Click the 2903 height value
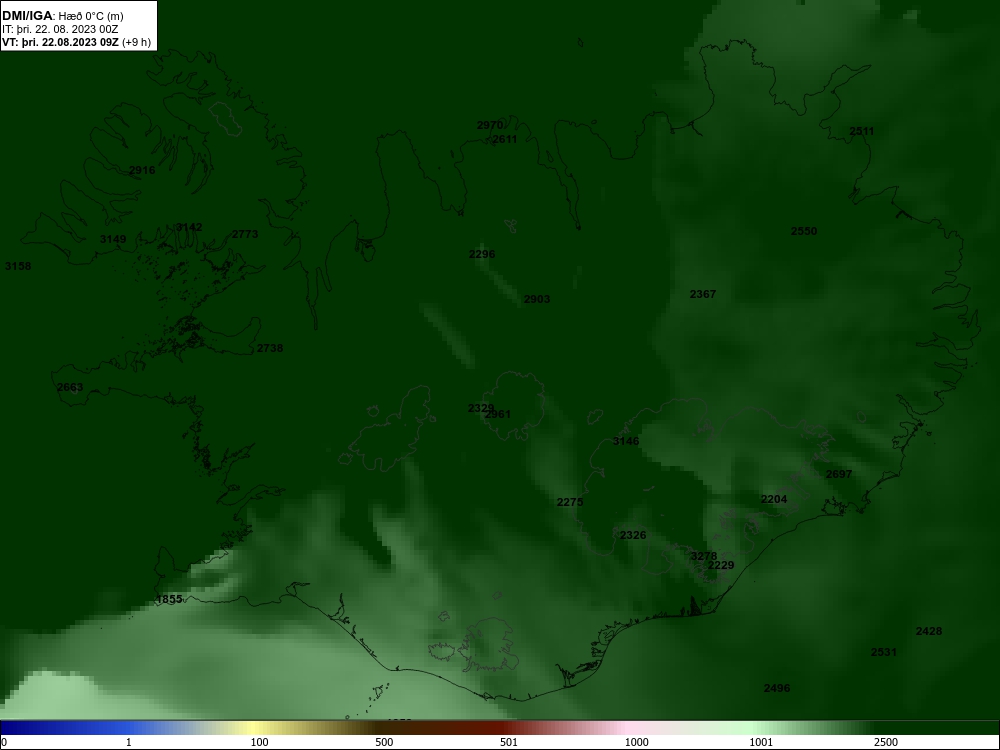The width and height of the screenshot is (1000, 750). (536, 299)
